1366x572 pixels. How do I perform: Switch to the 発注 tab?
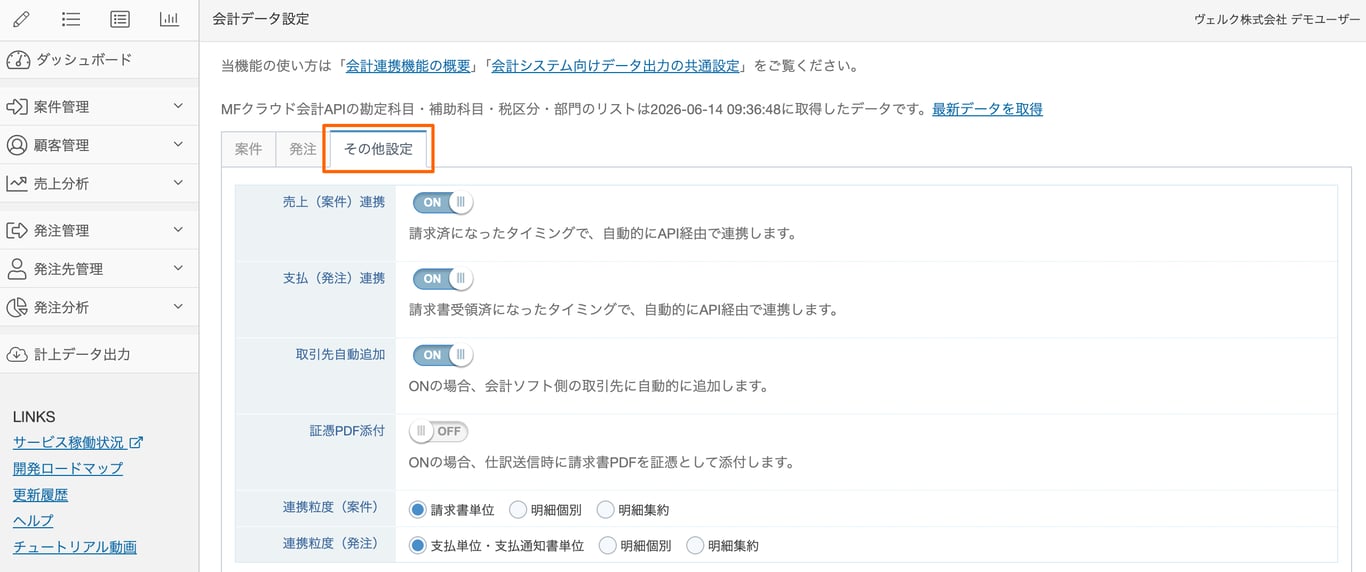click(x=302, y=149)
